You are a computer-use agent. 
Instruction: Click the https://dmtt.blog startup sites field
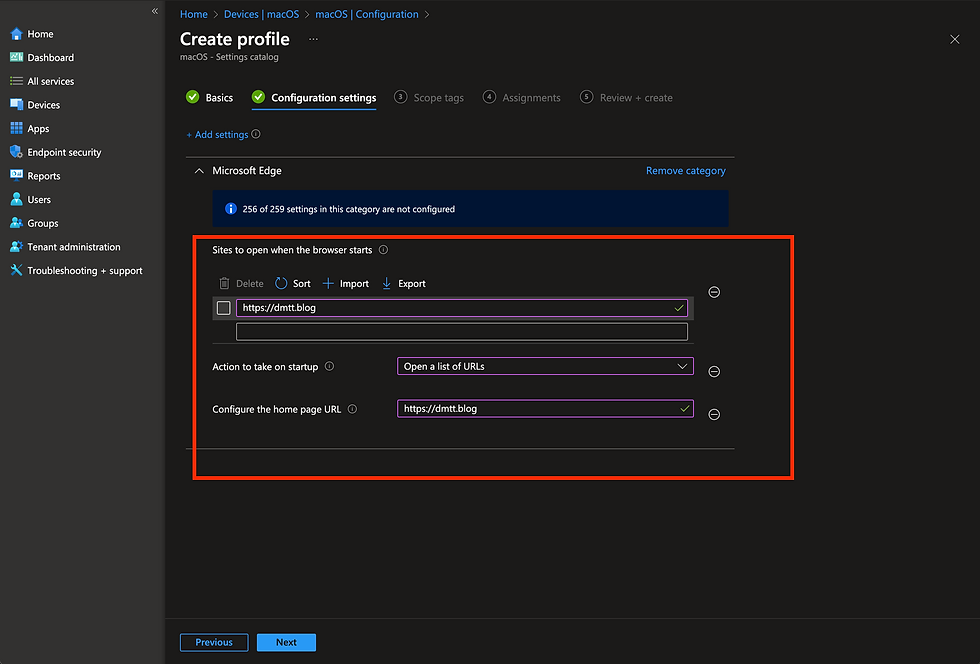(462, 308)
